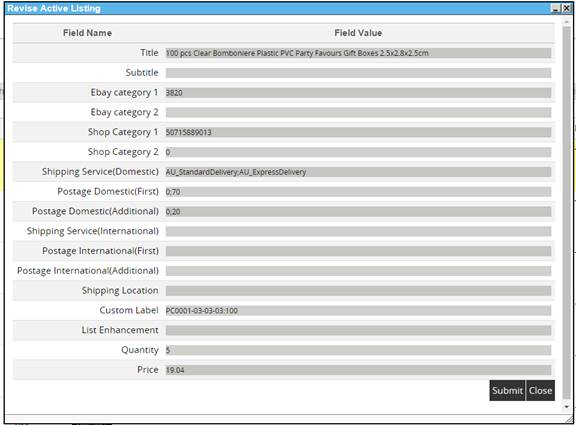Close the dialog via title bar X
Image resolution: width=576 pixels, height=425 pixels.
click(567, 8)
